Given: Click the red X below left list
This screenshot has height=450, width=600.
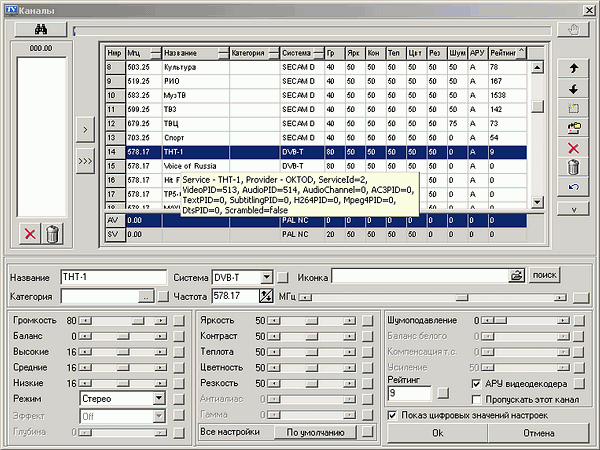Looking at the screenshot, I should 31,234.
